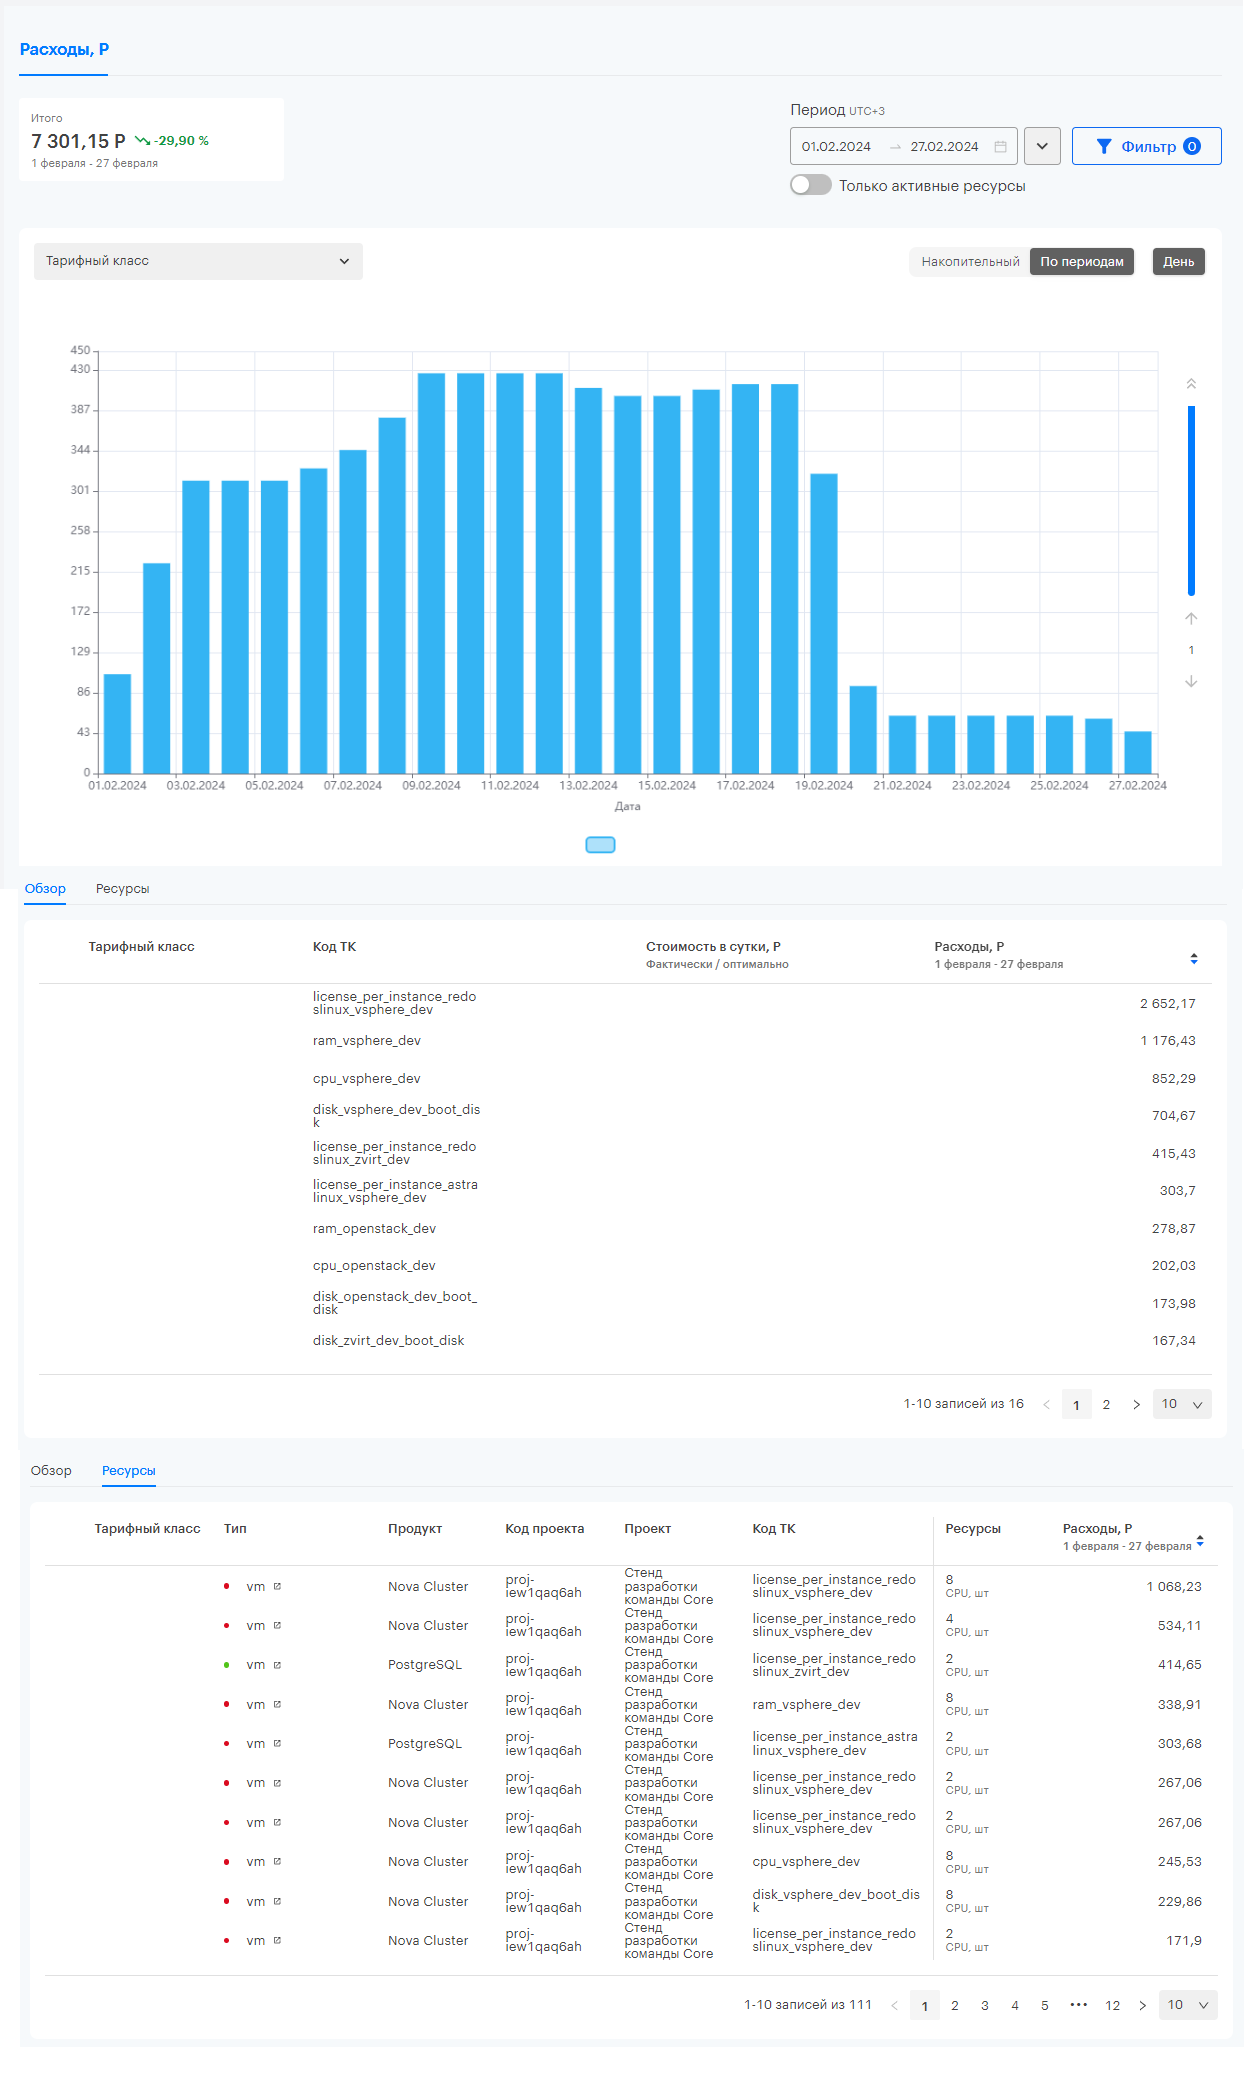Toggle Только активные ресурсы switch
Screen dimensions: 1244x2080
[x=811, y=185]
